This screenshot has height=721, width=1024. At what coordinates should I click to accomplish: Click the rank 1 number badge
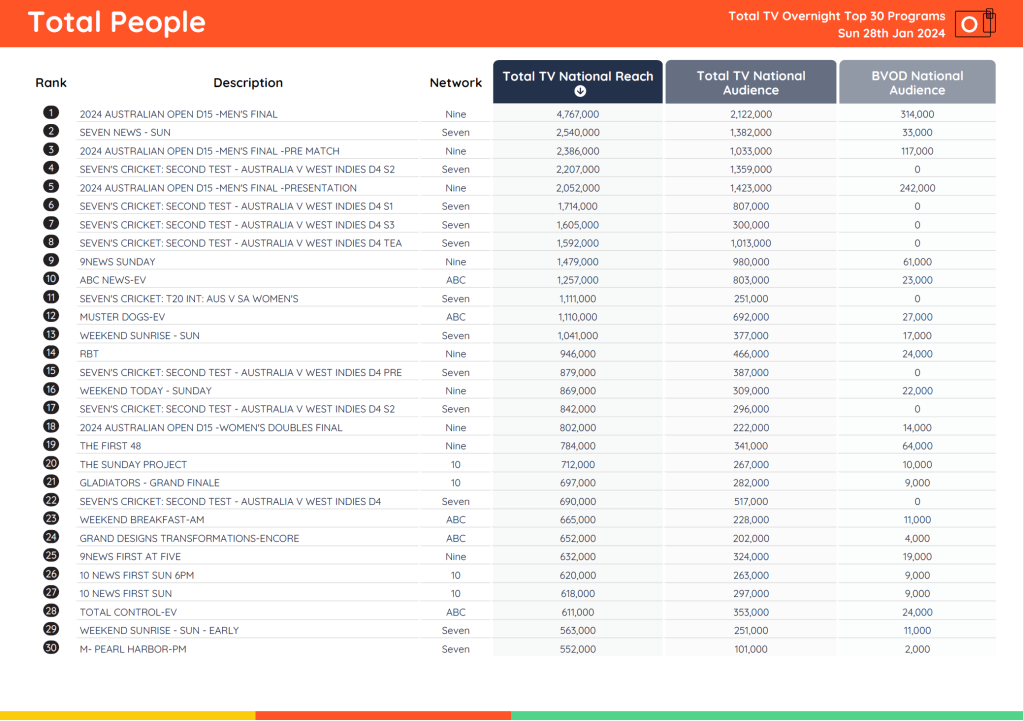click(x=51, y=114)
